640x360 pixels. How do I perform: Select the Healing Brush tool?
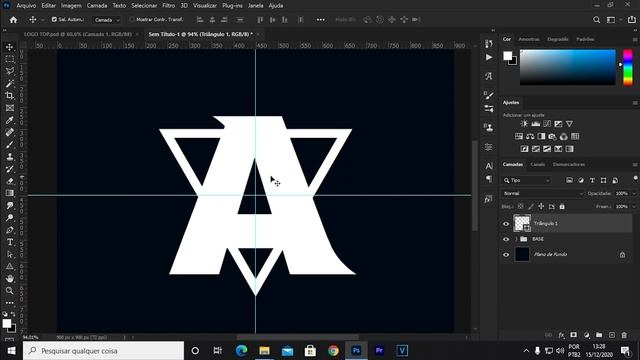click(9, 132)
